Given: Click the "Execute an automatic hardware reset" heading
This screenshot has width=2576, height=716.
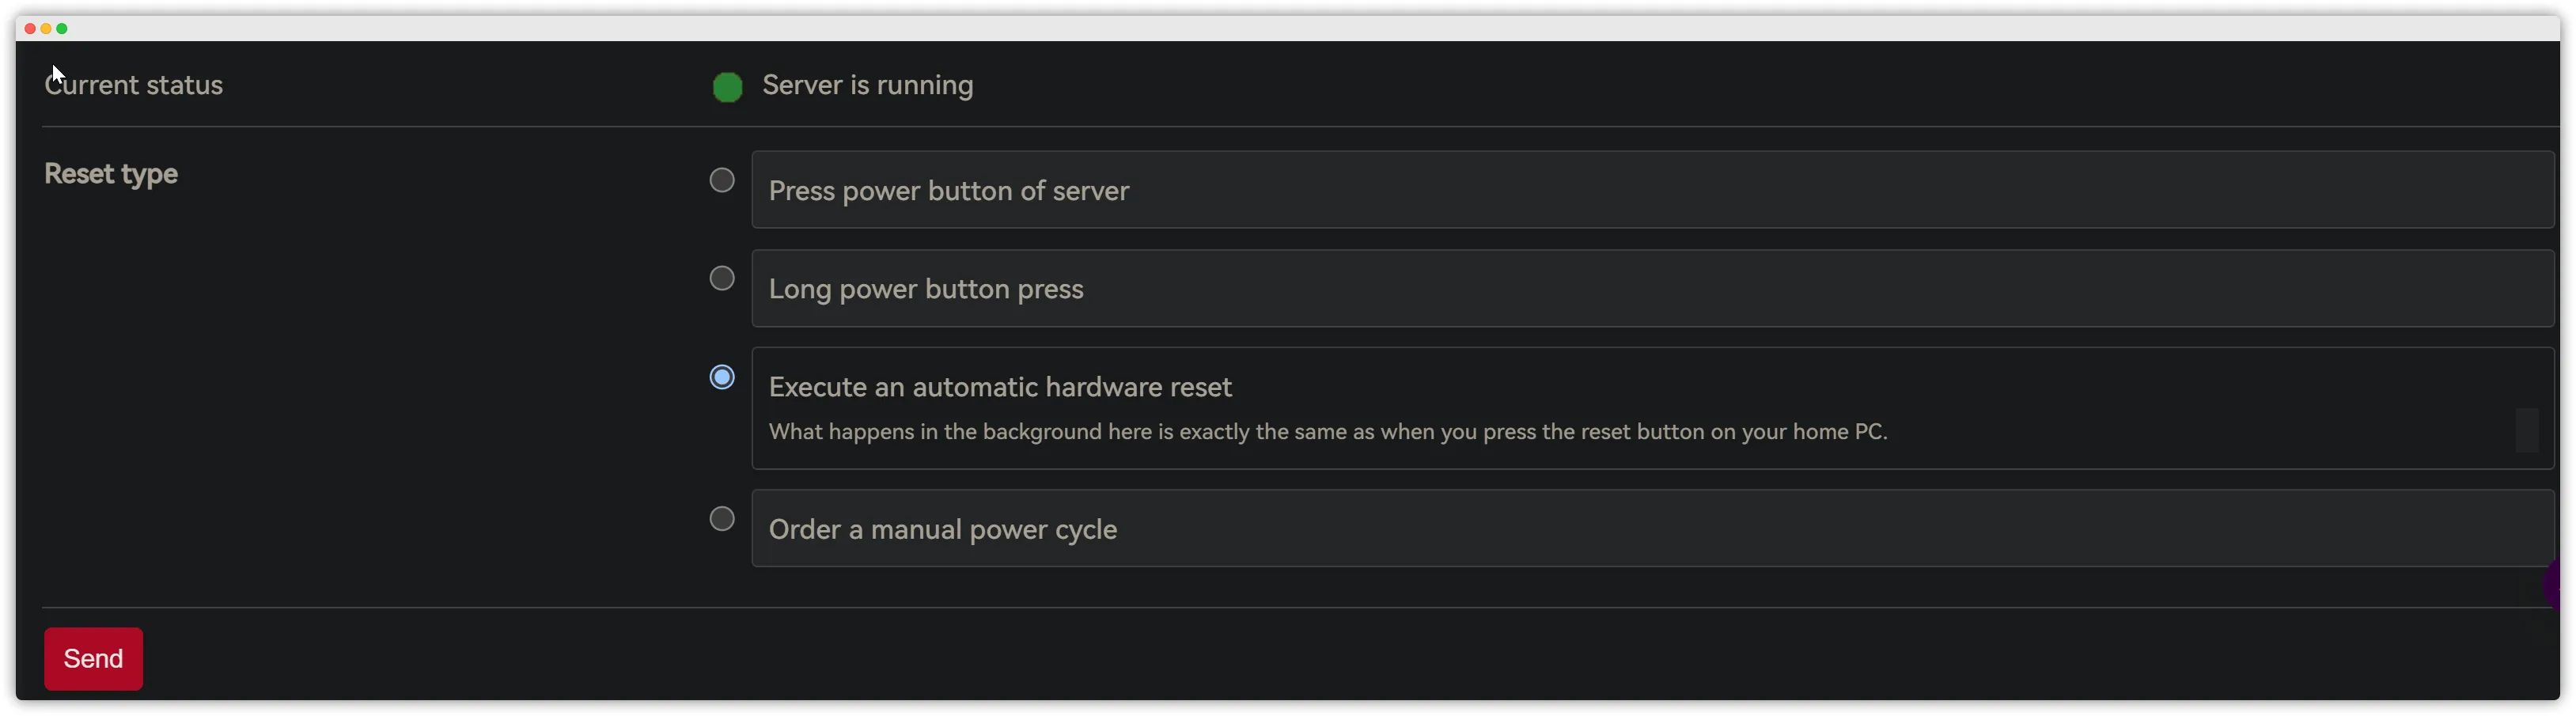Looking at the screenshot, I should (1000, 387).
